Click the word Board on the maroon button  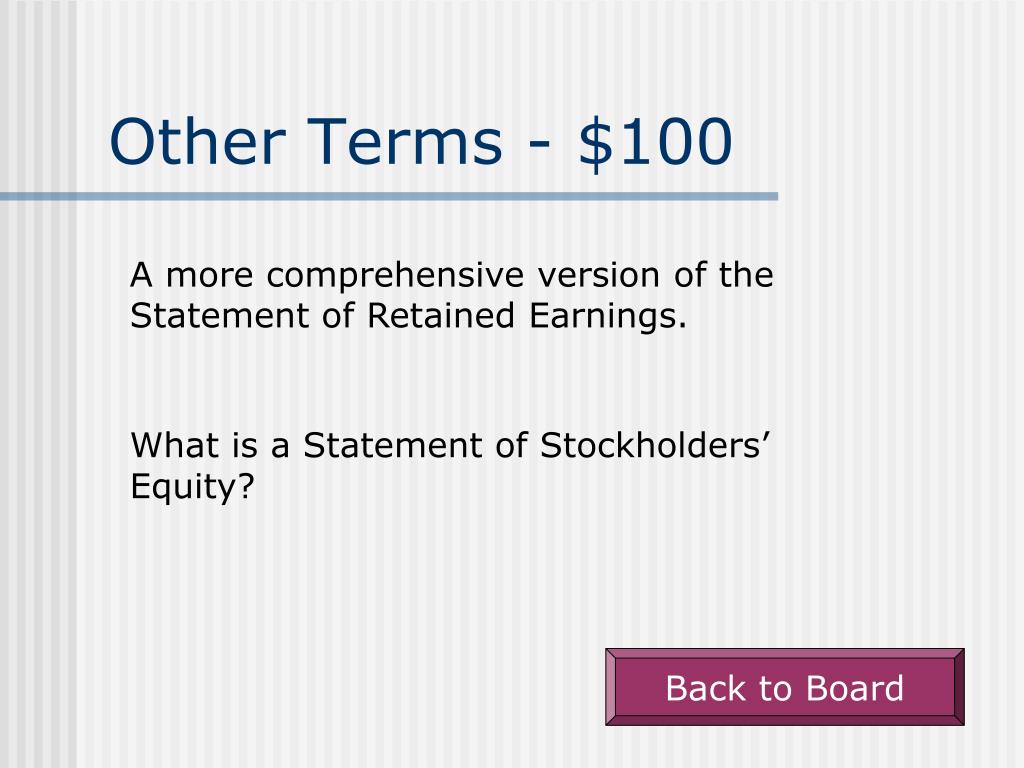(x=855, y=688)
